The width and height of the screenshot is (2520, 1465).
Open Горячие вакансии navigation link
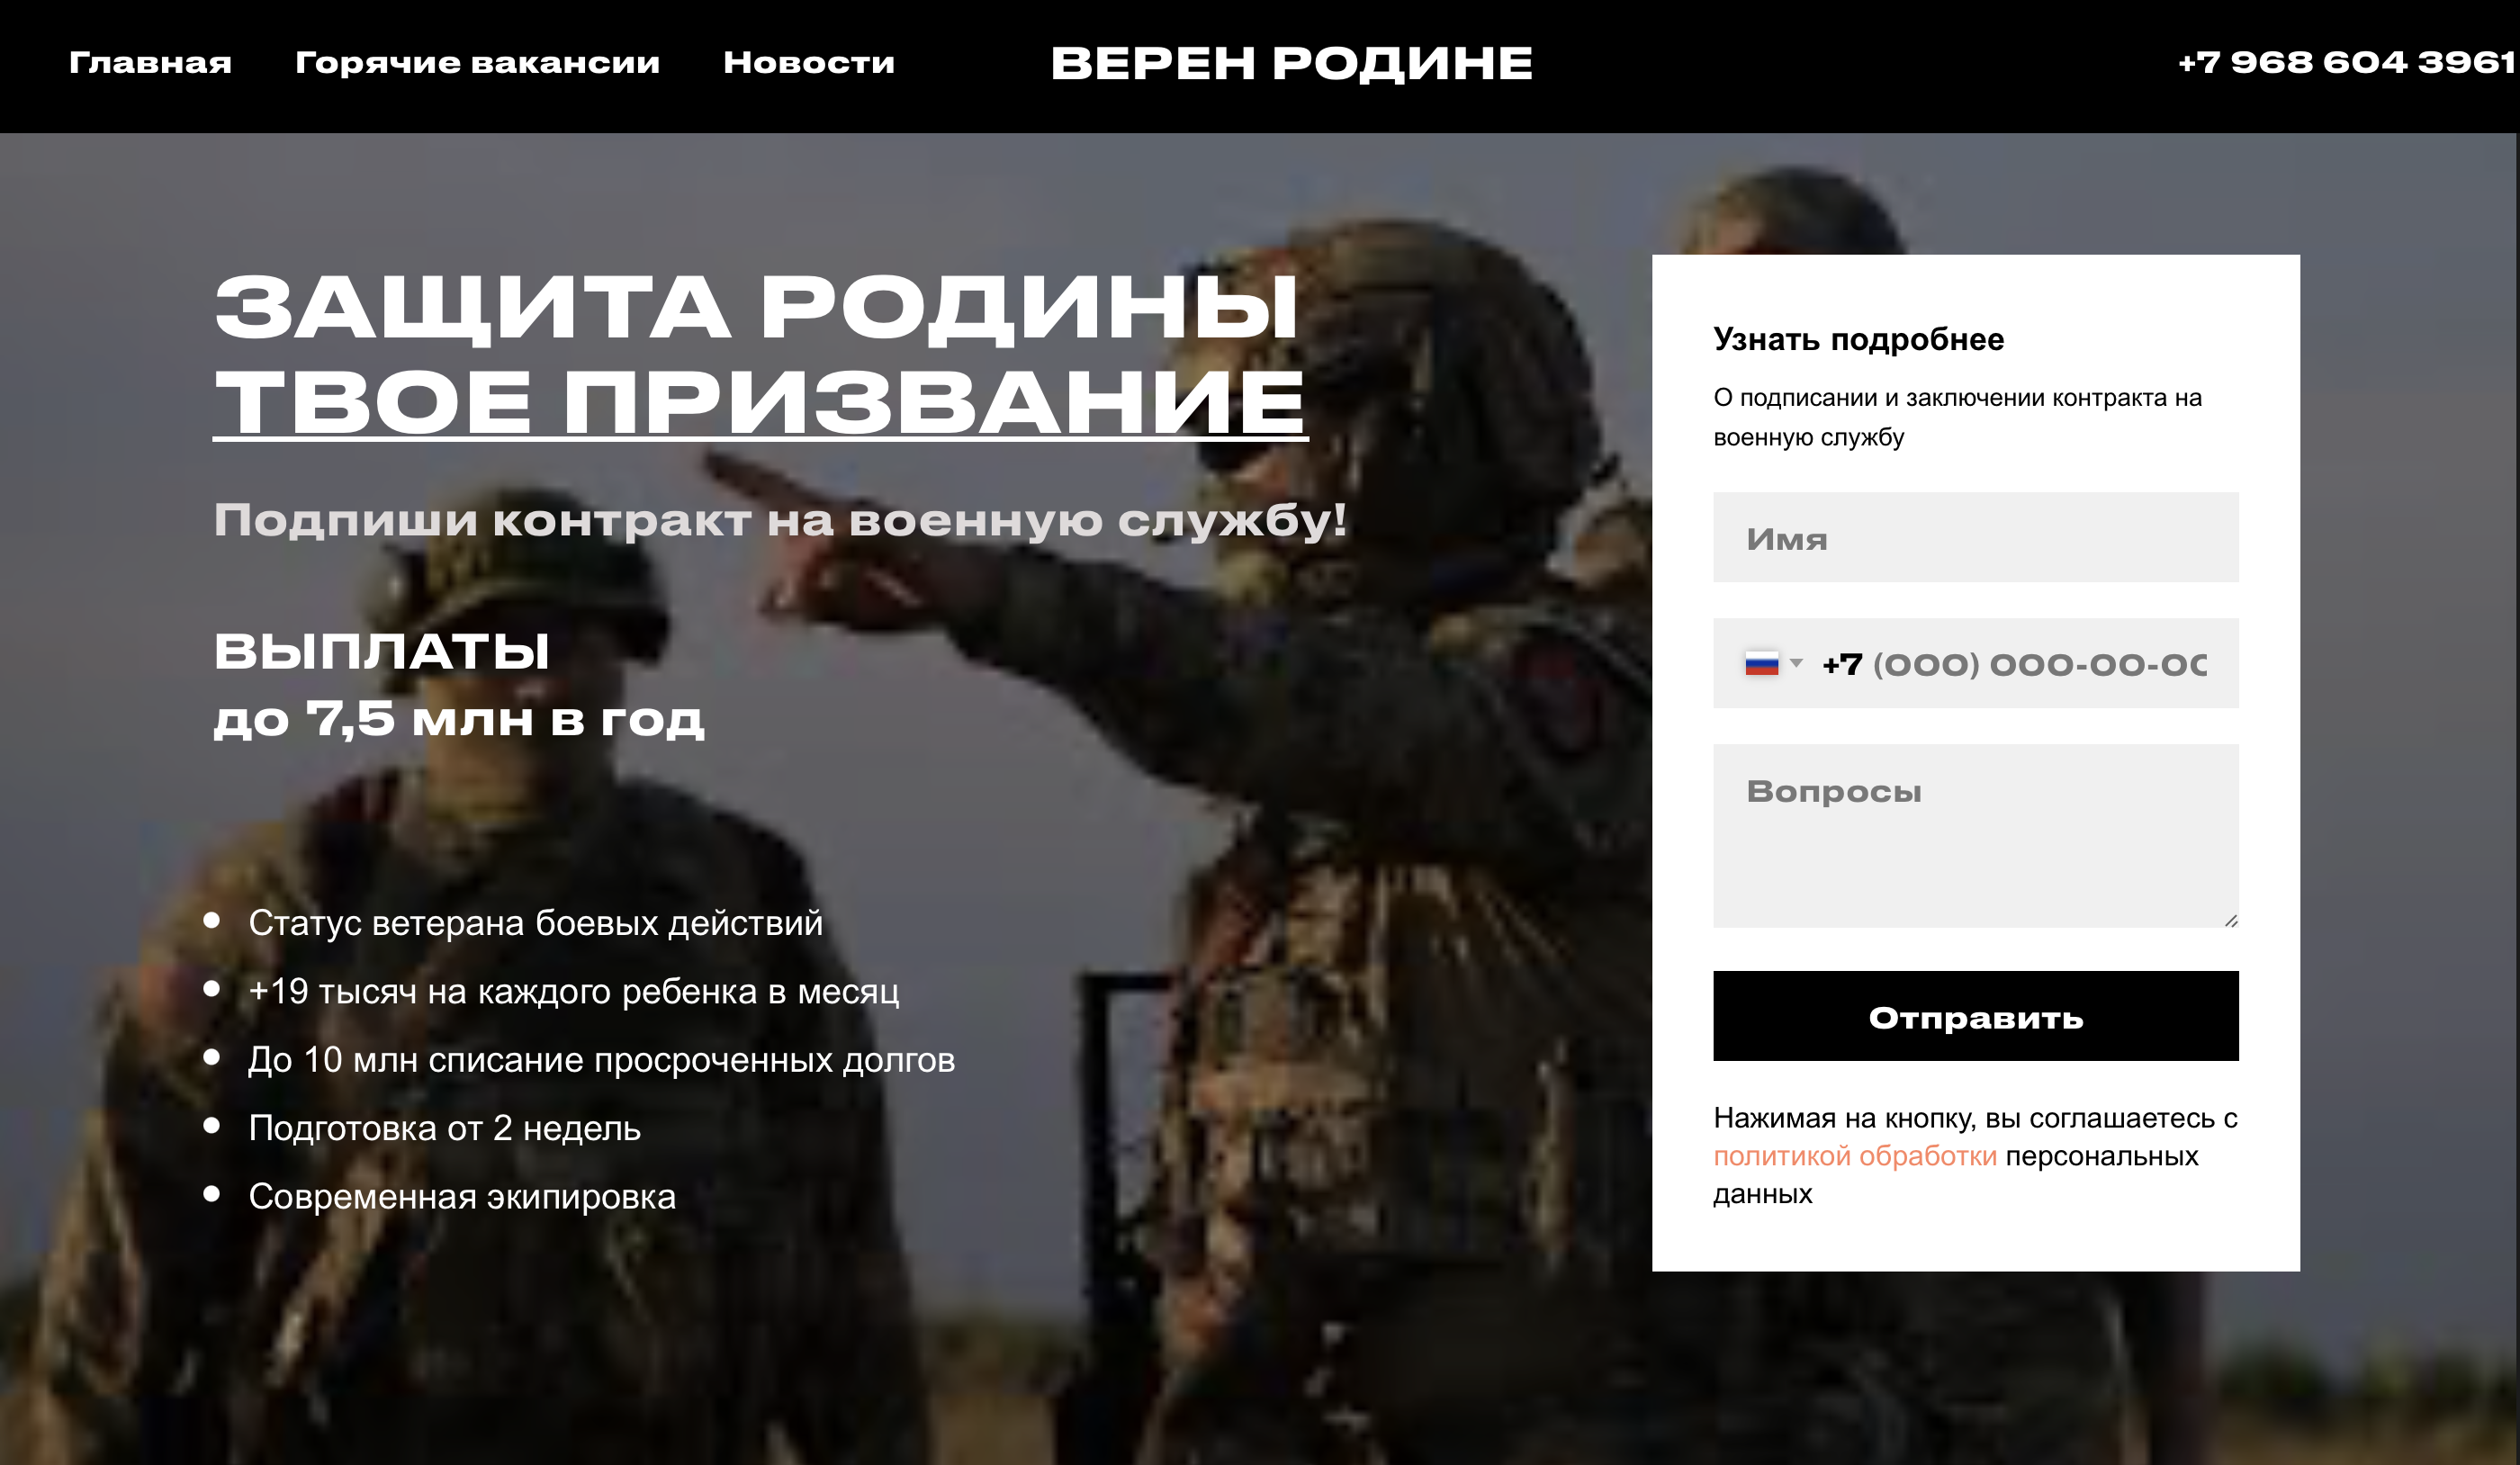(478, 63)
